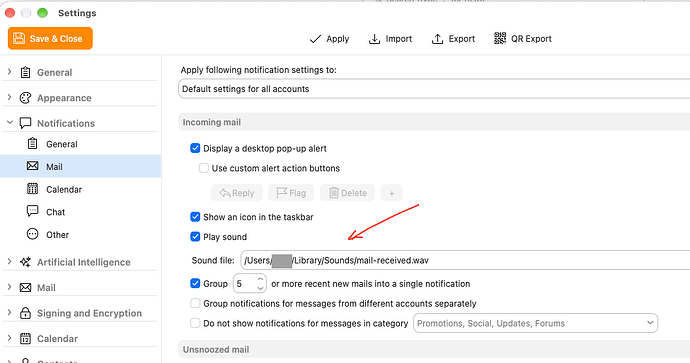Click the Apply checkmark icon

(315, 39)
